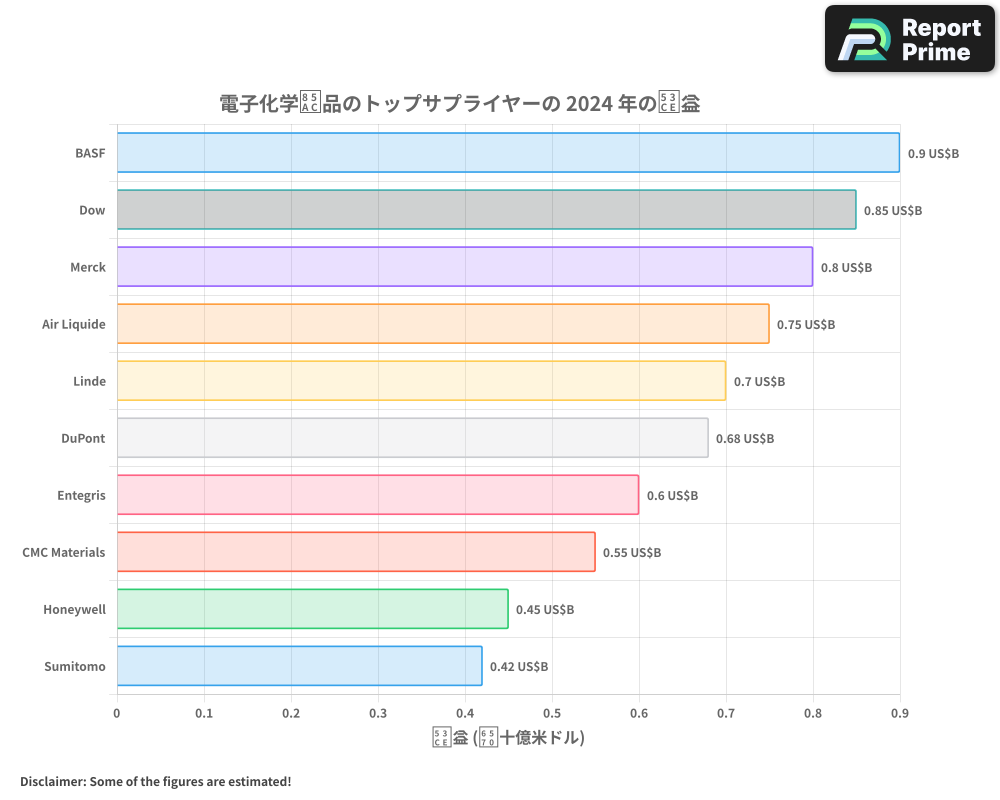Click the 0.9 US$B value label
The image size is (1000, 800).
tap(931, 153)
